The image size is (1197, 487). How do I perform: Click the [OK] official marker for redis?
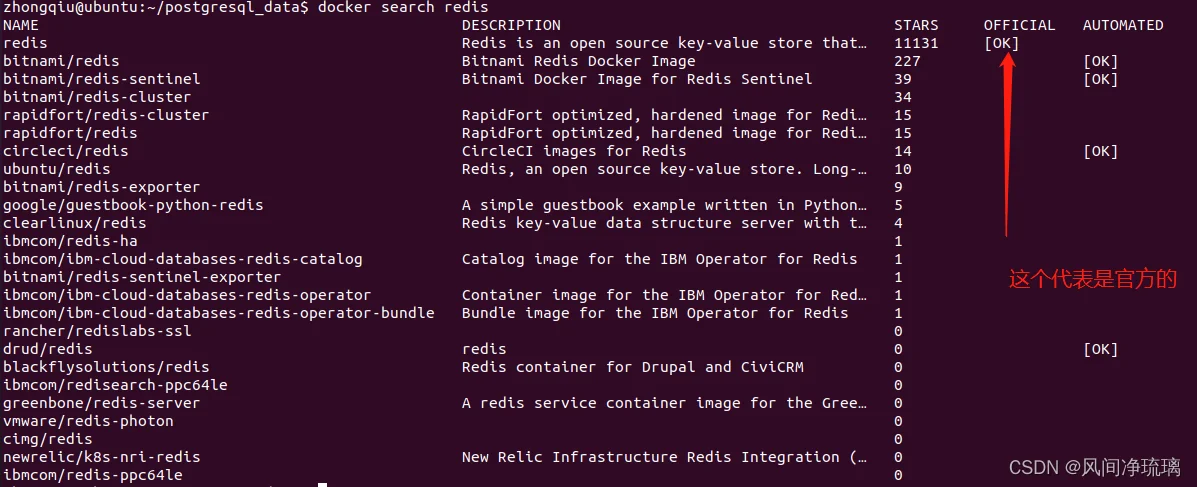pyautogui.click(x=1002, y=44)
